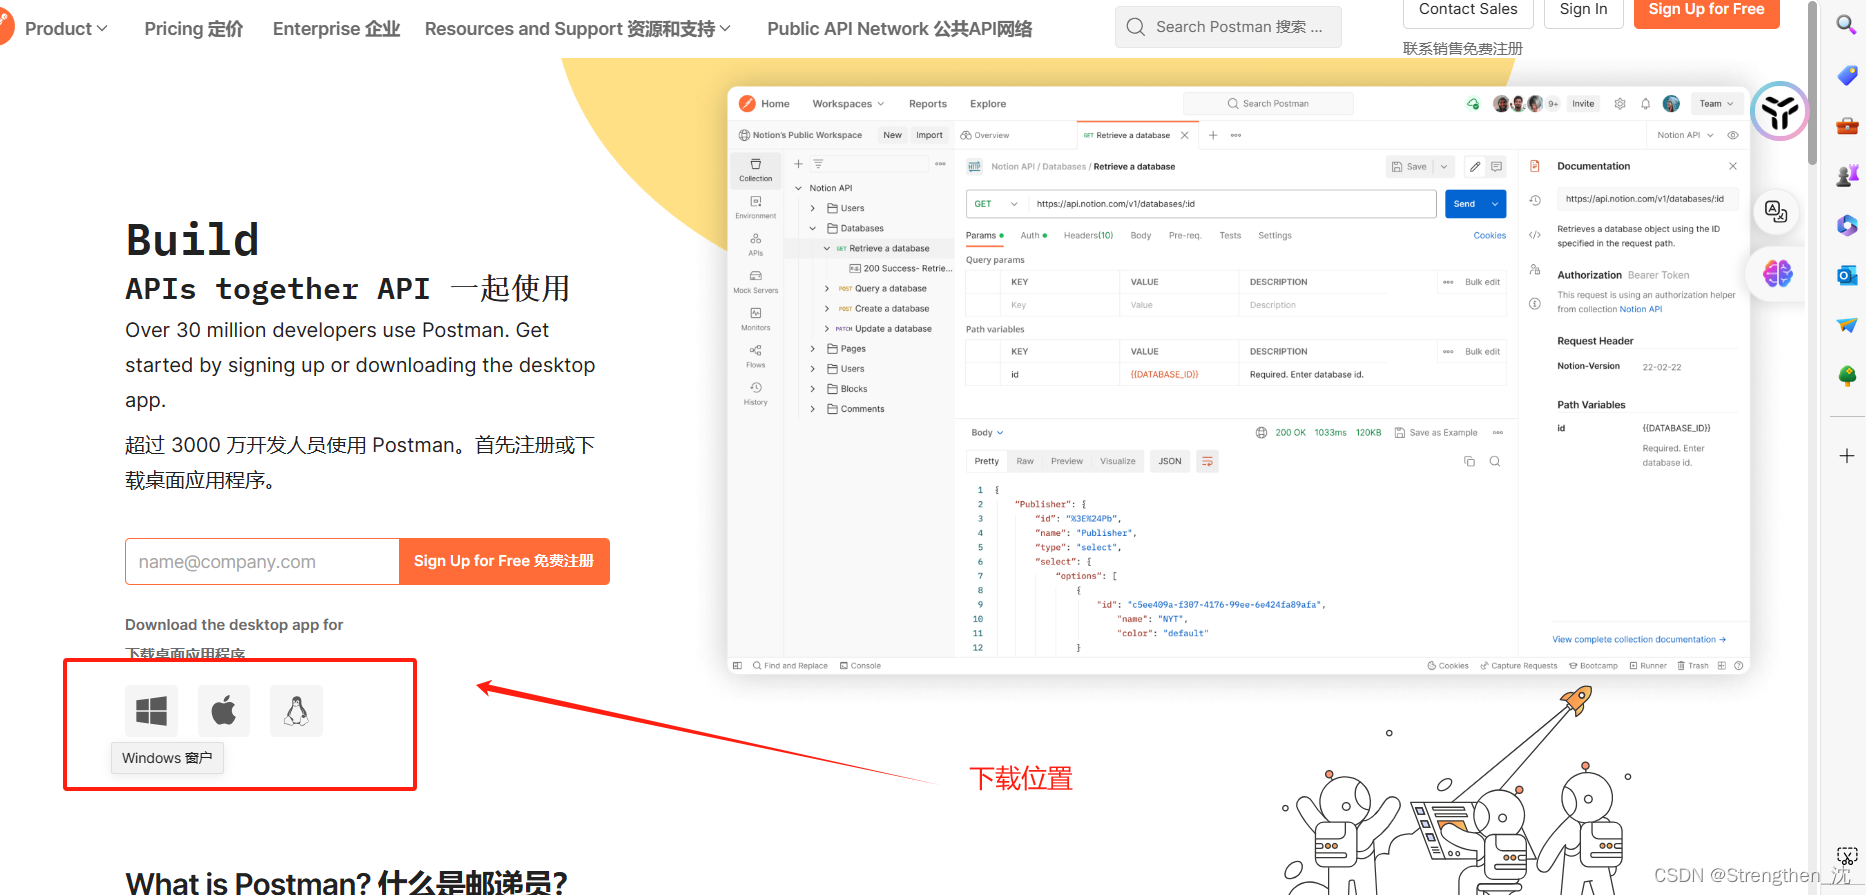Click notification bell in Postman preview header

1645,104
